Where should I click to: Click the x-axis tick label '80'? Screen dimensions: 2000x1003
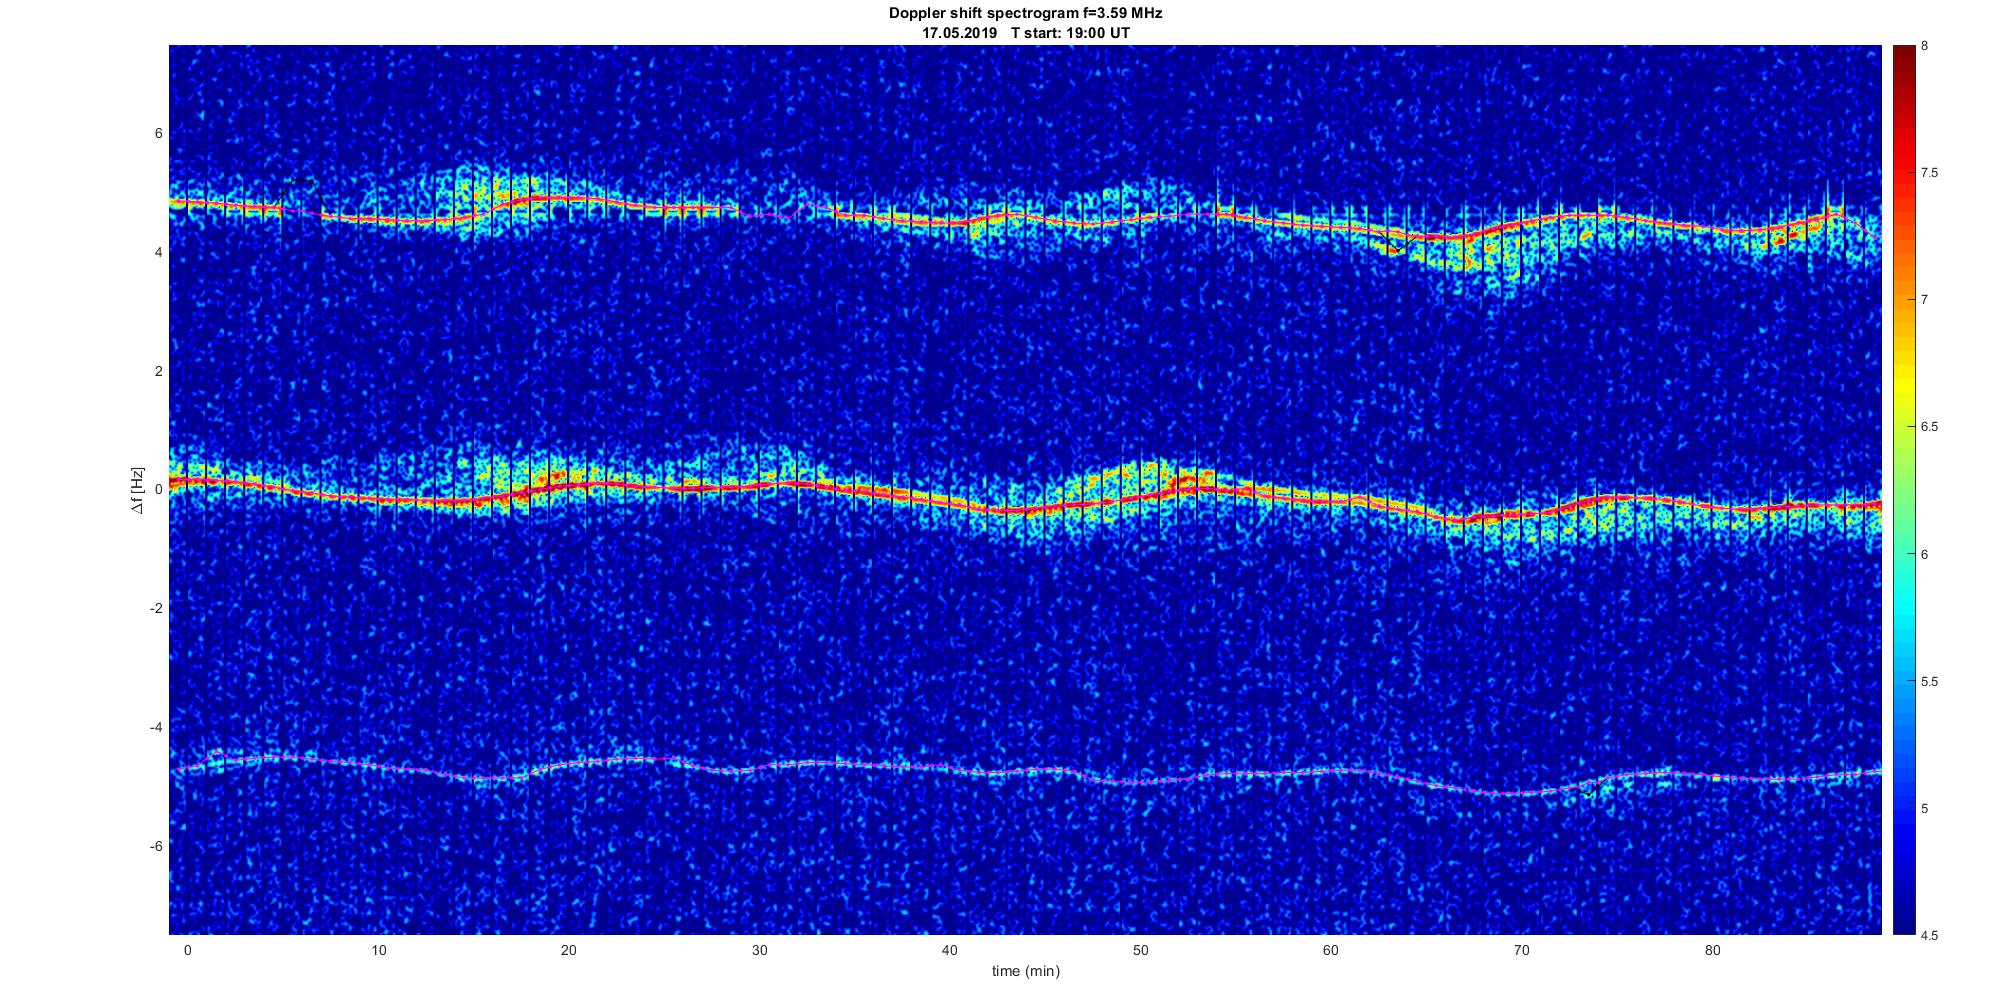(1712, 950)
